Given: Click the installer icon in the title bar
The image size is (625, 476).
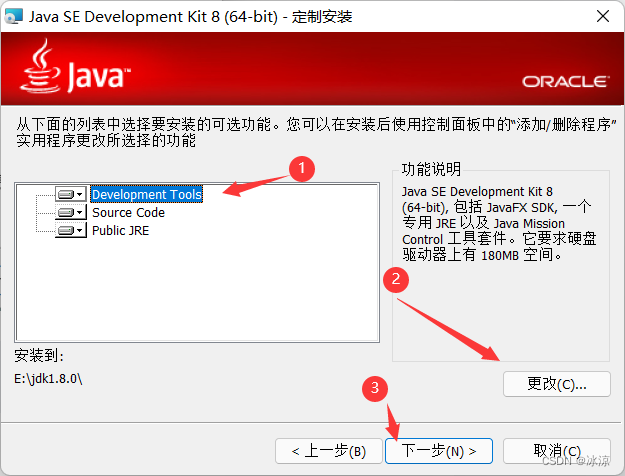Looking at the screenshot, I should pyautogui.click(x=13, y=16).
